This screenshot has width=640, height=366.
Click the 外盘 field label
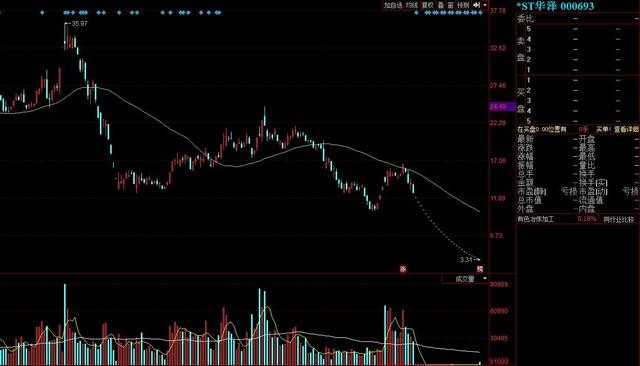pos(526,209)
